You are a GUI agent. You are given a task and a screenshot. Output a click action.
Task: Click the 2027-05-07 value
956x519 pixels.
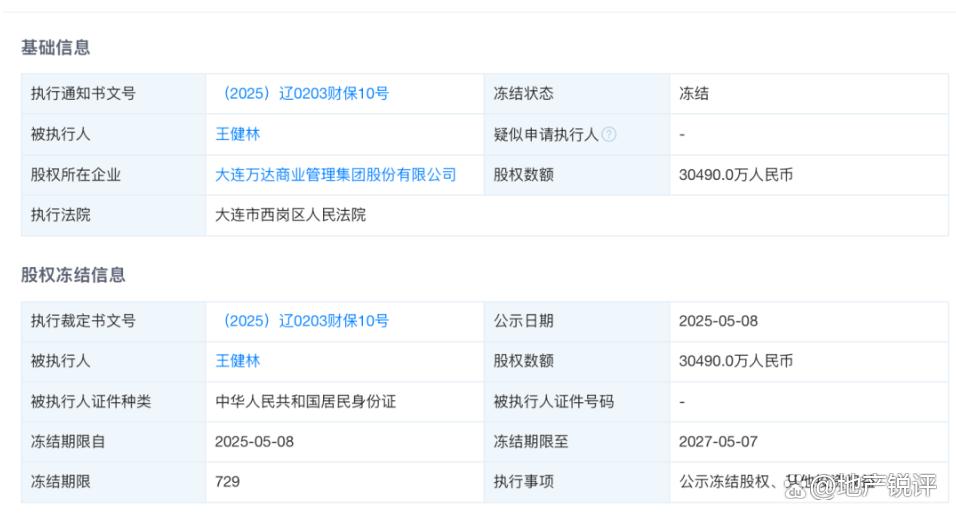(718, 442)
